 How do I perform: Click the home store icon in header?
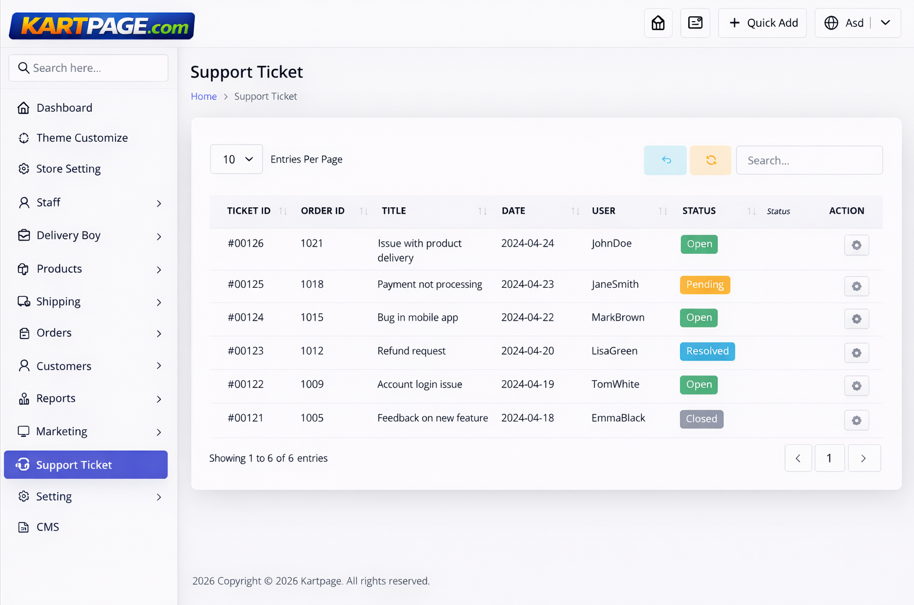pos(658,23)
